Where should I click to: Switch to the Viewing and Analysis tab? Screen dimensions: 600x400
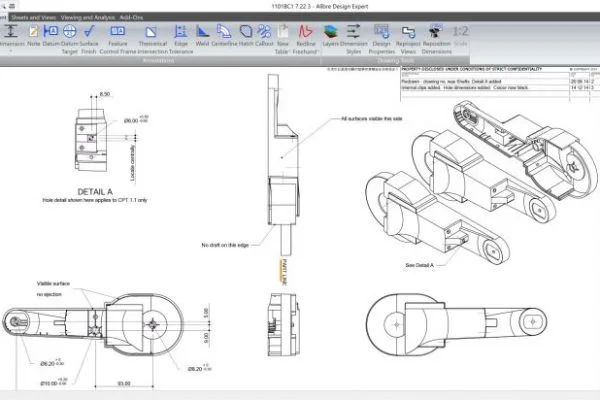88,17
